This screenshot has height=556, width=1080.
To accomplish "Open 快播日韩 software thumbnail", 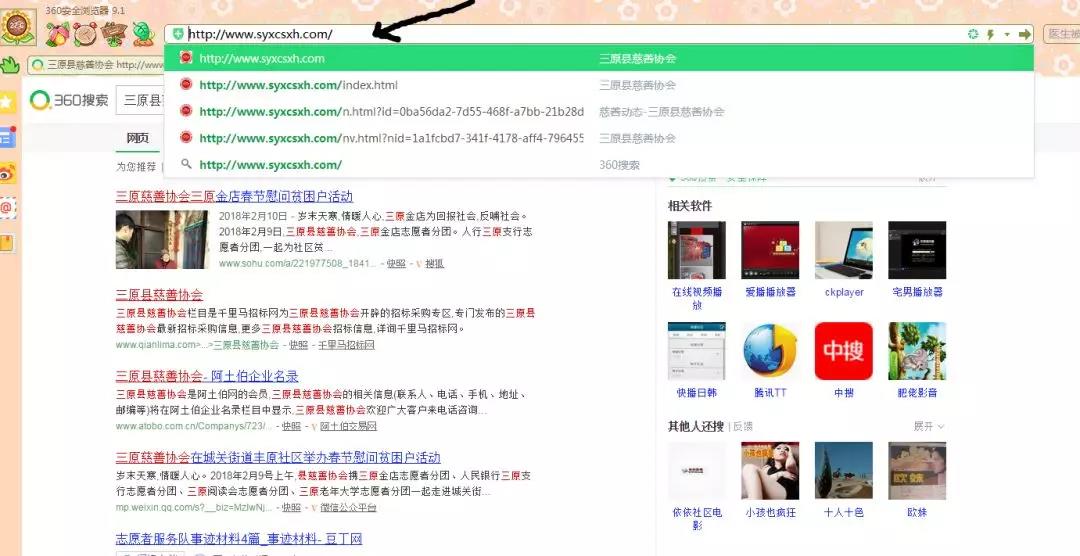I will tap(697, 351).
